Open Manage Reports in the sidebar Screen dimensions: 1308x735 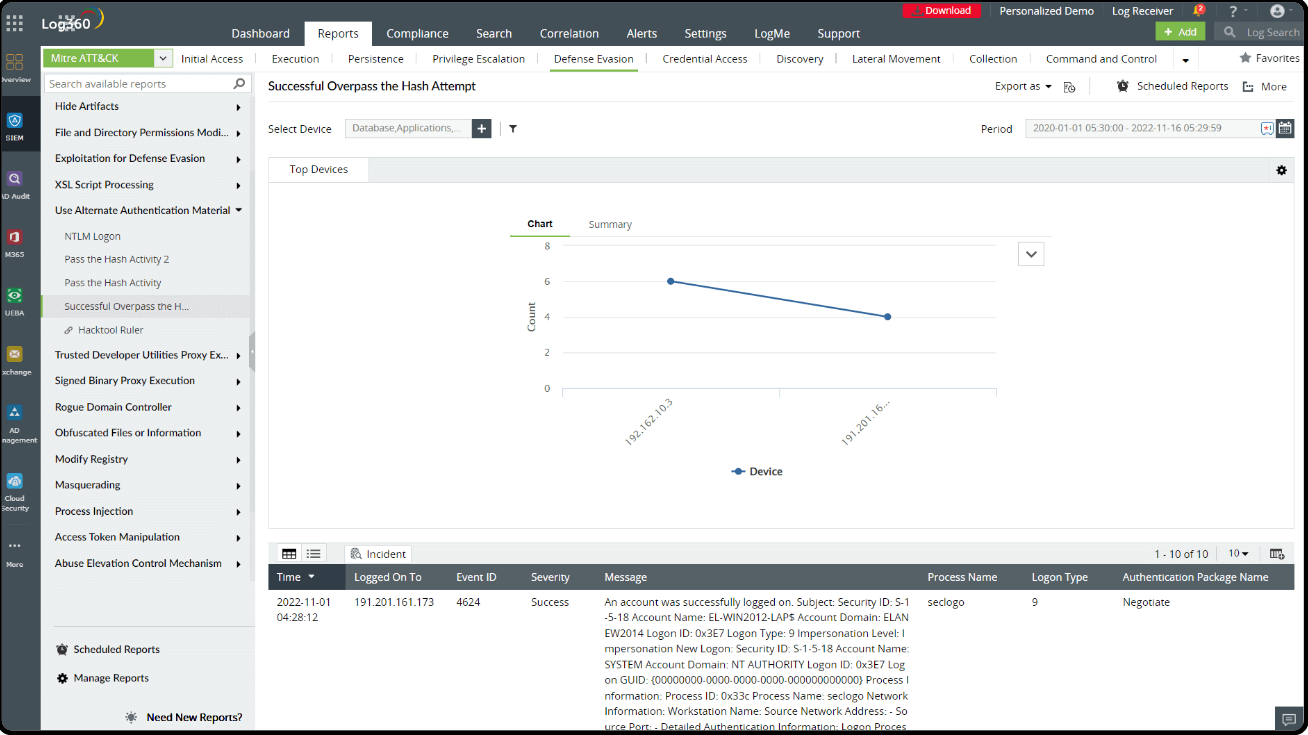[x=102, y=678]
